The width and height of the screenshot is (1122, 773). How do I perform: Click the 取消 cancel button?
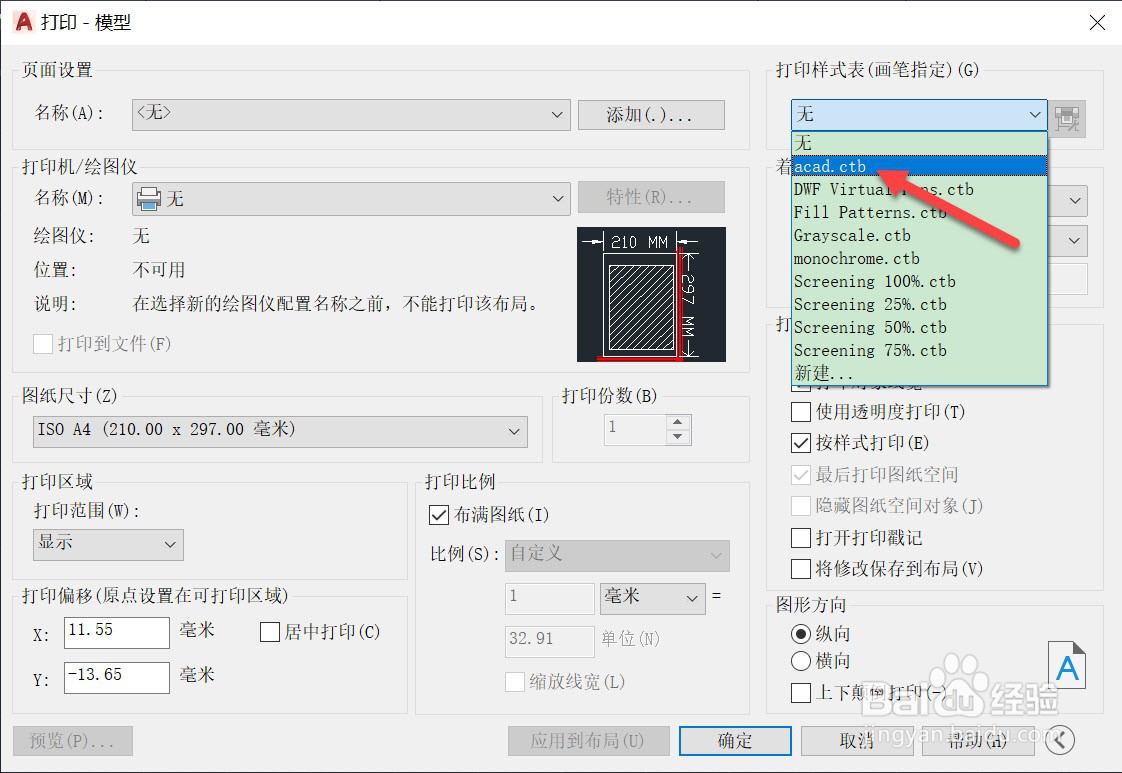pyautogui.click(x=857, y=741)
